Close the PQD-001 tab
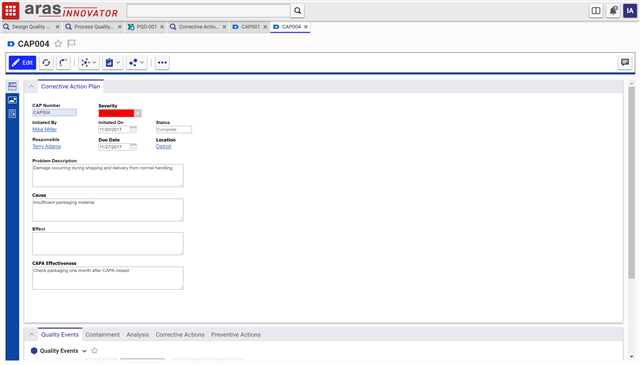This screenshot has width=640, height=365. coord(162,27)
